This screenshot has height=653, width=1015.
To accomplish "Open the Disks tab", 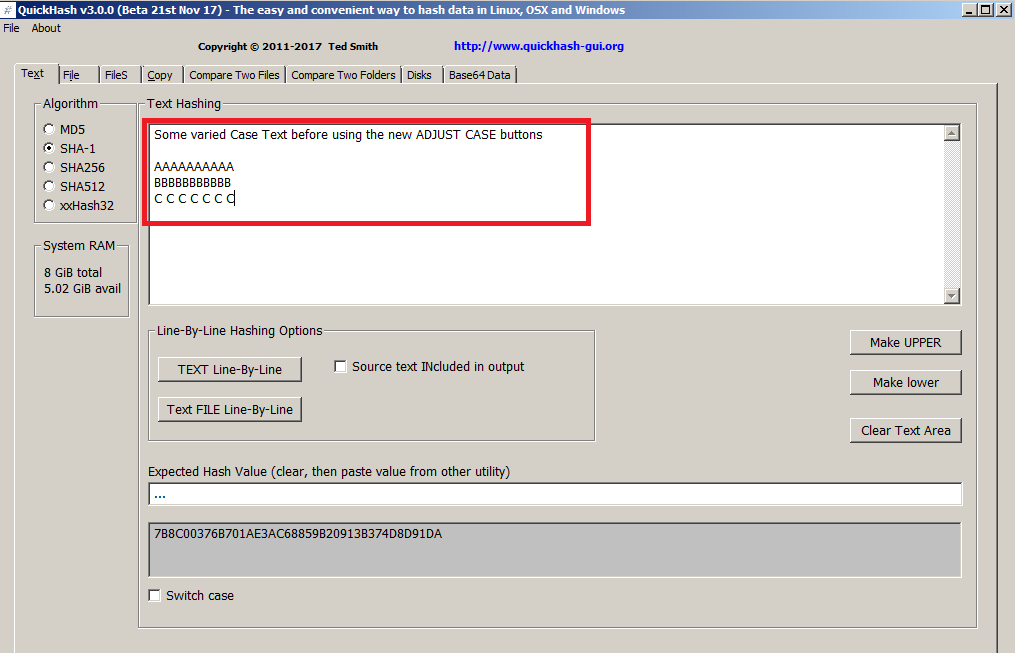I will tap(419, 75).
